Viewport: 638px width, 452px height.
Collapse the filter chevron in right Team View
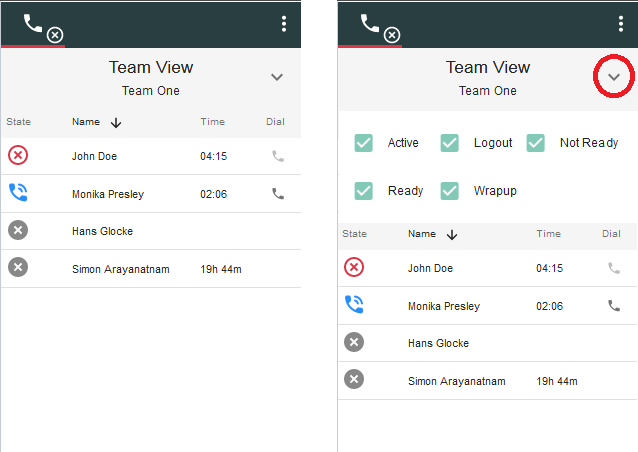tap(614, 77)
